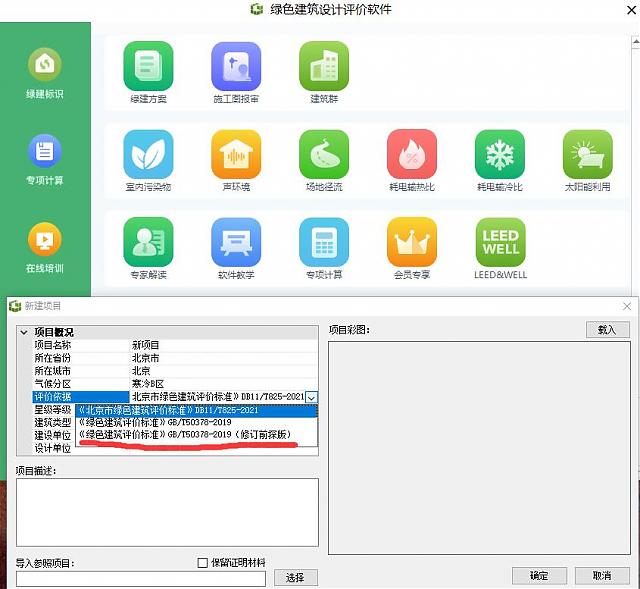Collapse the 项目概况 section
The image size is (640, 589).
[x=24, y=332]
